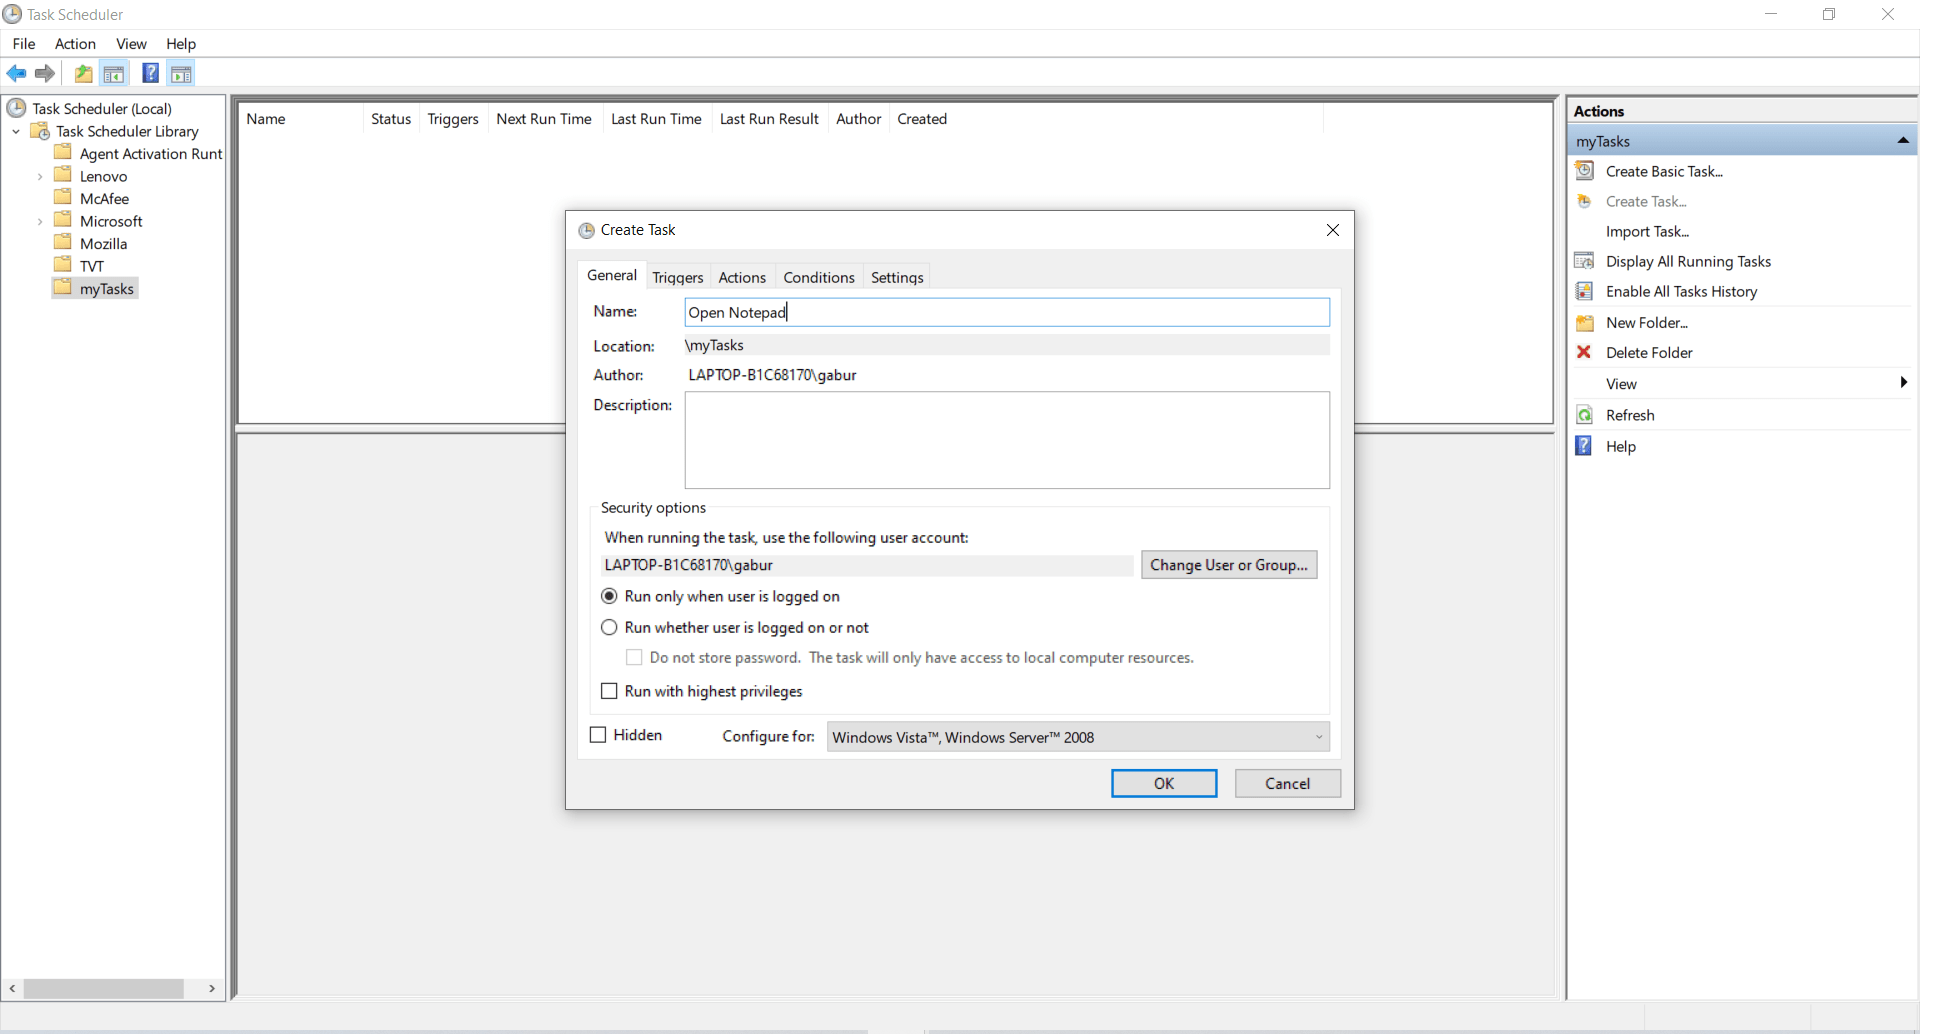The width and height of the screenshot is (1942, 1034).
Task: Click the Mozilla folder icon
Action: pos(63,242)
